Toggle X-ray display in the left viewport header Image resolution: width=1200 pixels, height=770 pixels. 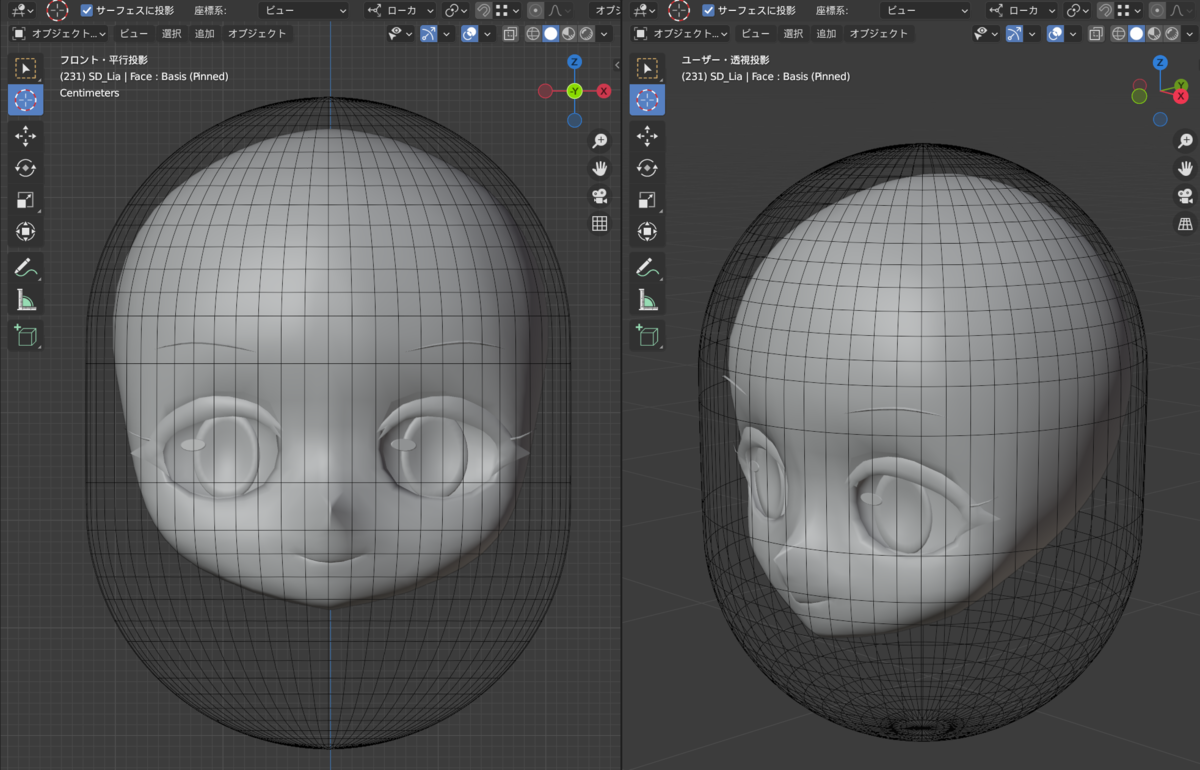point(510,34)
